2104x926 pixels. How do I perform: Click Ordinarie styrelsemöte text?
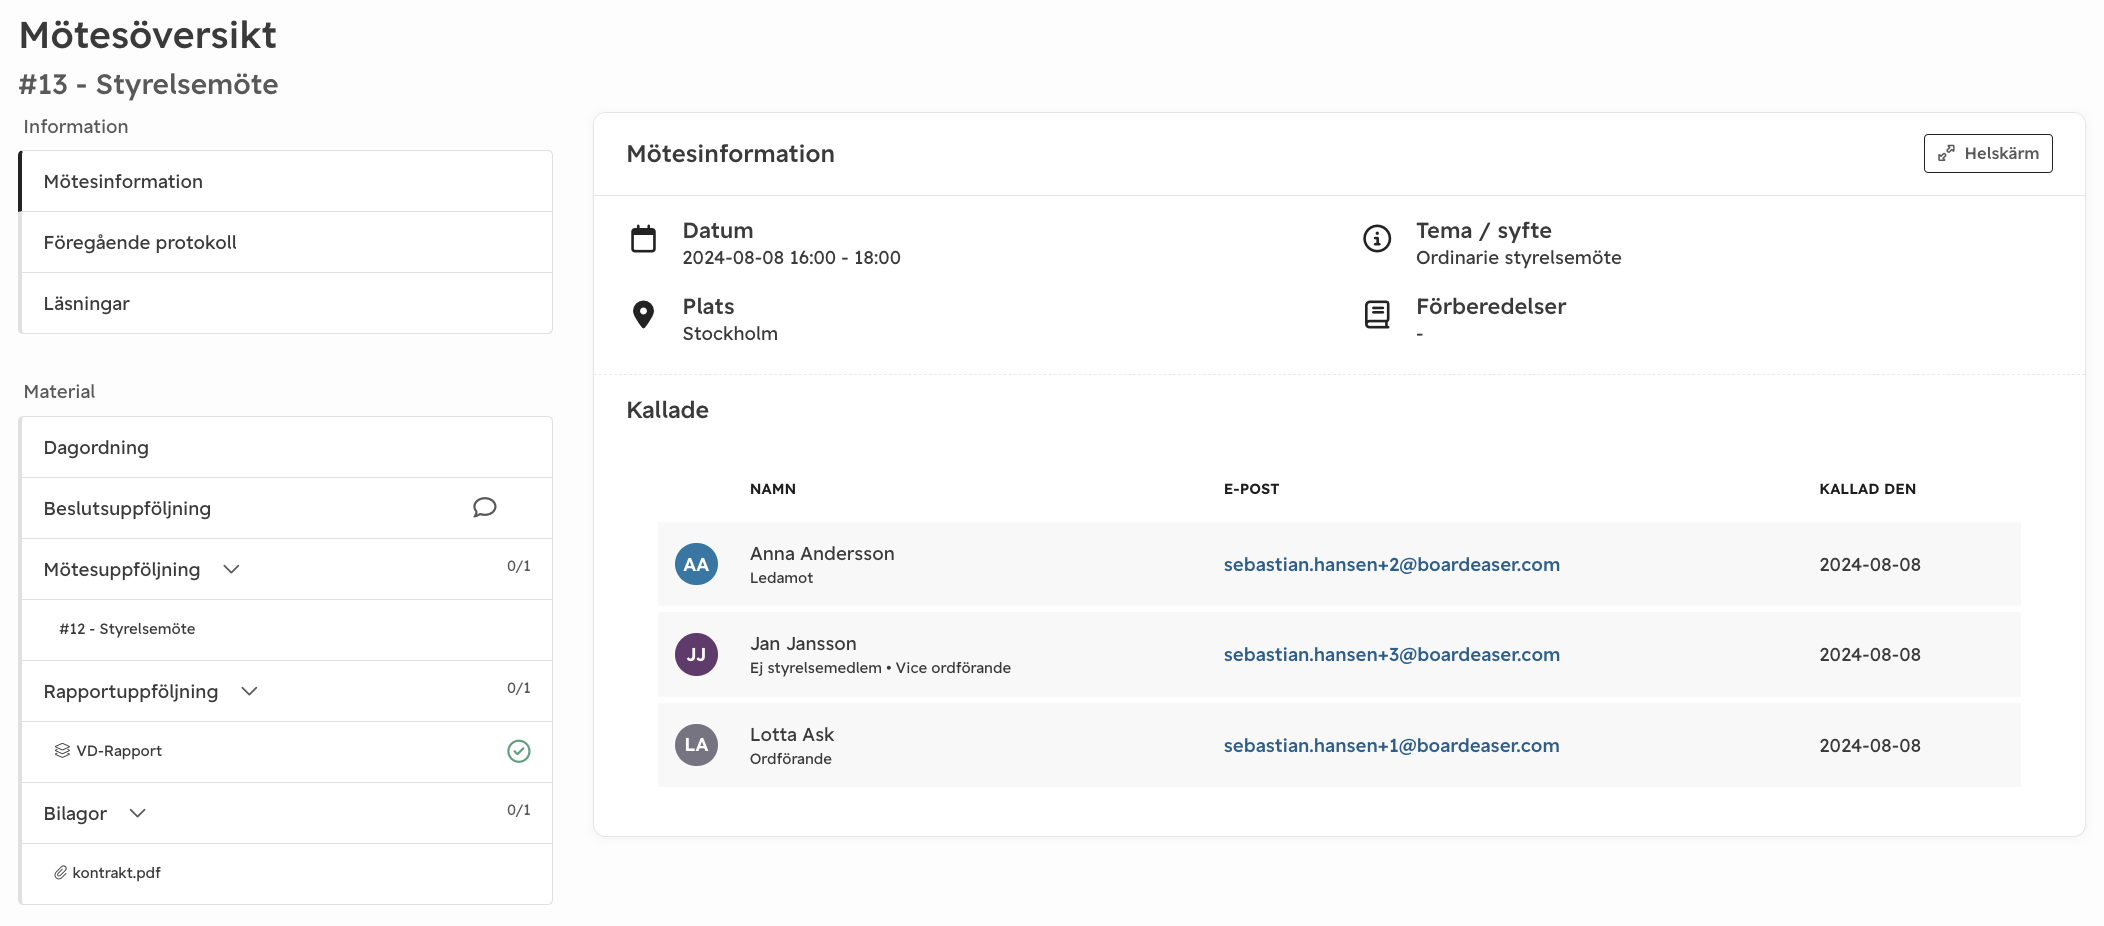[x=1518, y=257]
